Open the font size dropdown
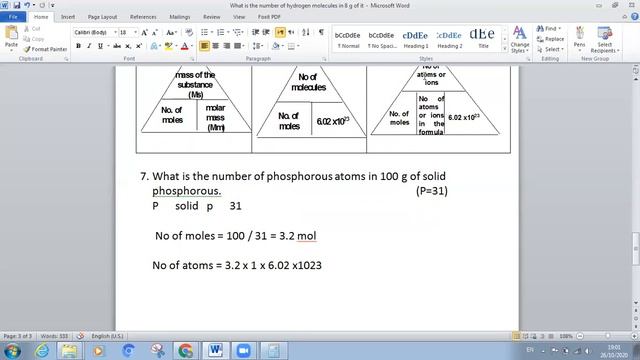640x360 pixels. tap(135, 32)
